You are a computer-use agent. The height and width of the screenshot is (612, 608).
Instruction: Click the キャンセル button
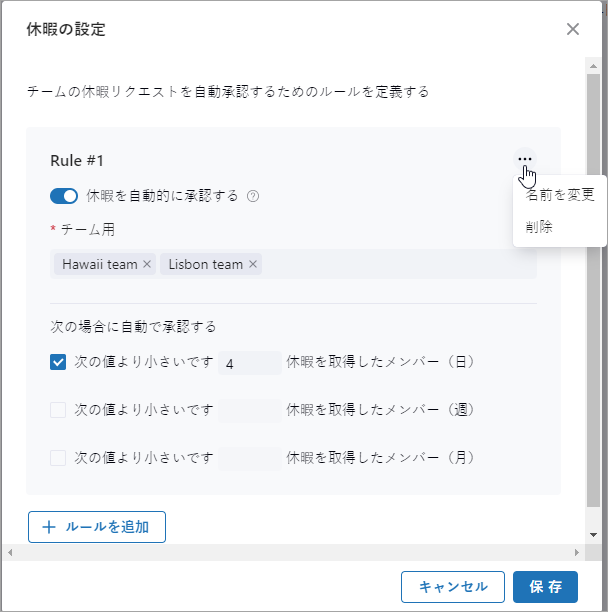453,587
